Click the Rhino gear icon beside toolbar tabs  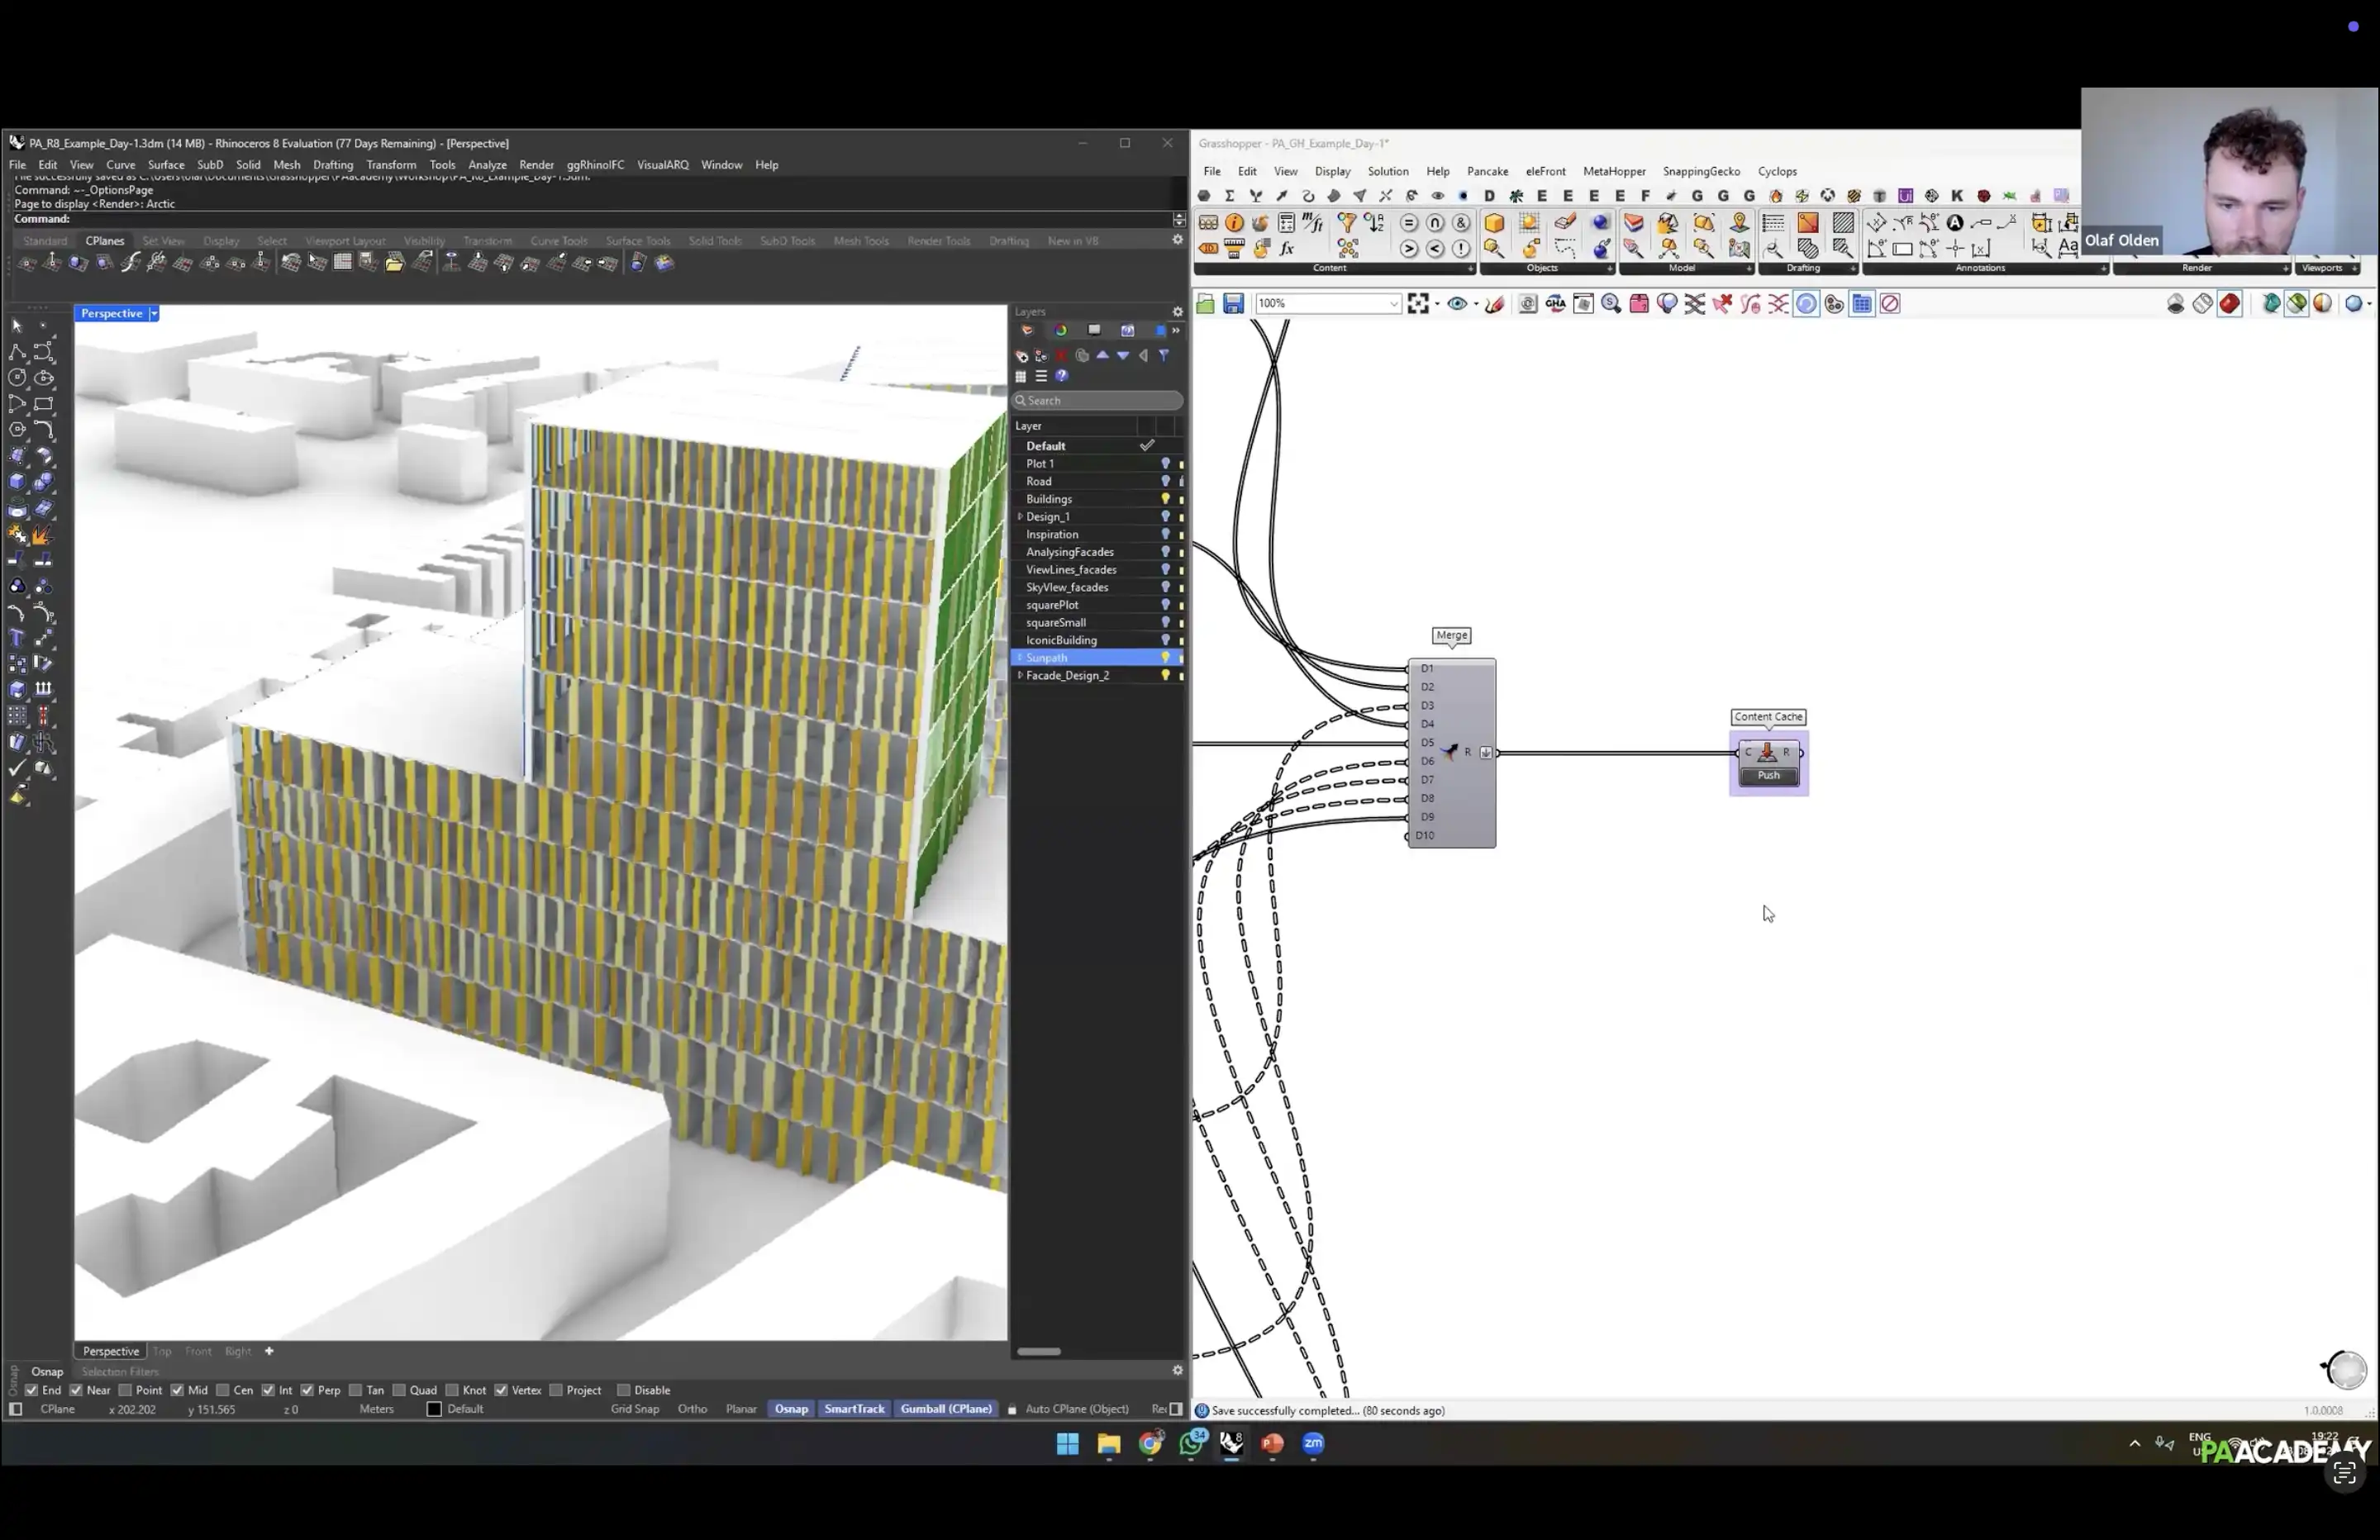point(1178,240)
